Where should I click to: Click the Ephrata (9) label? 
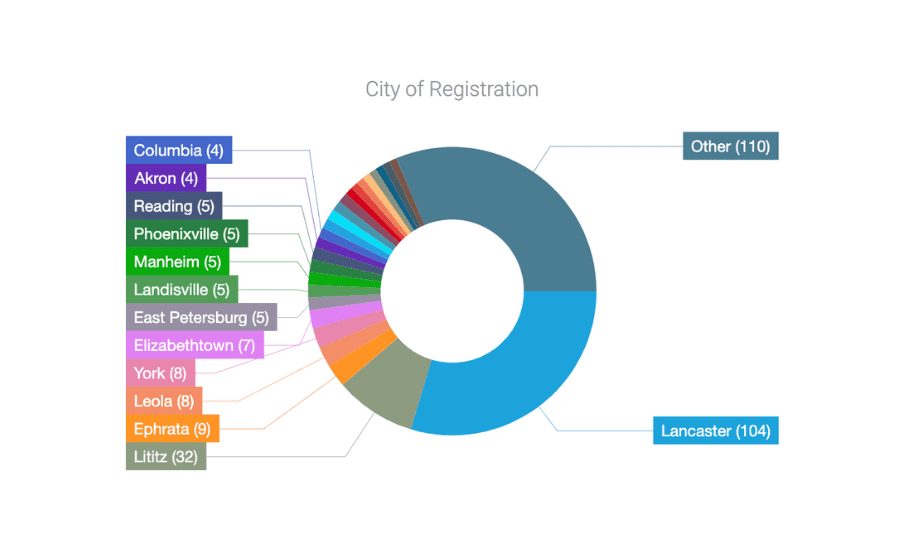point(173,428)
